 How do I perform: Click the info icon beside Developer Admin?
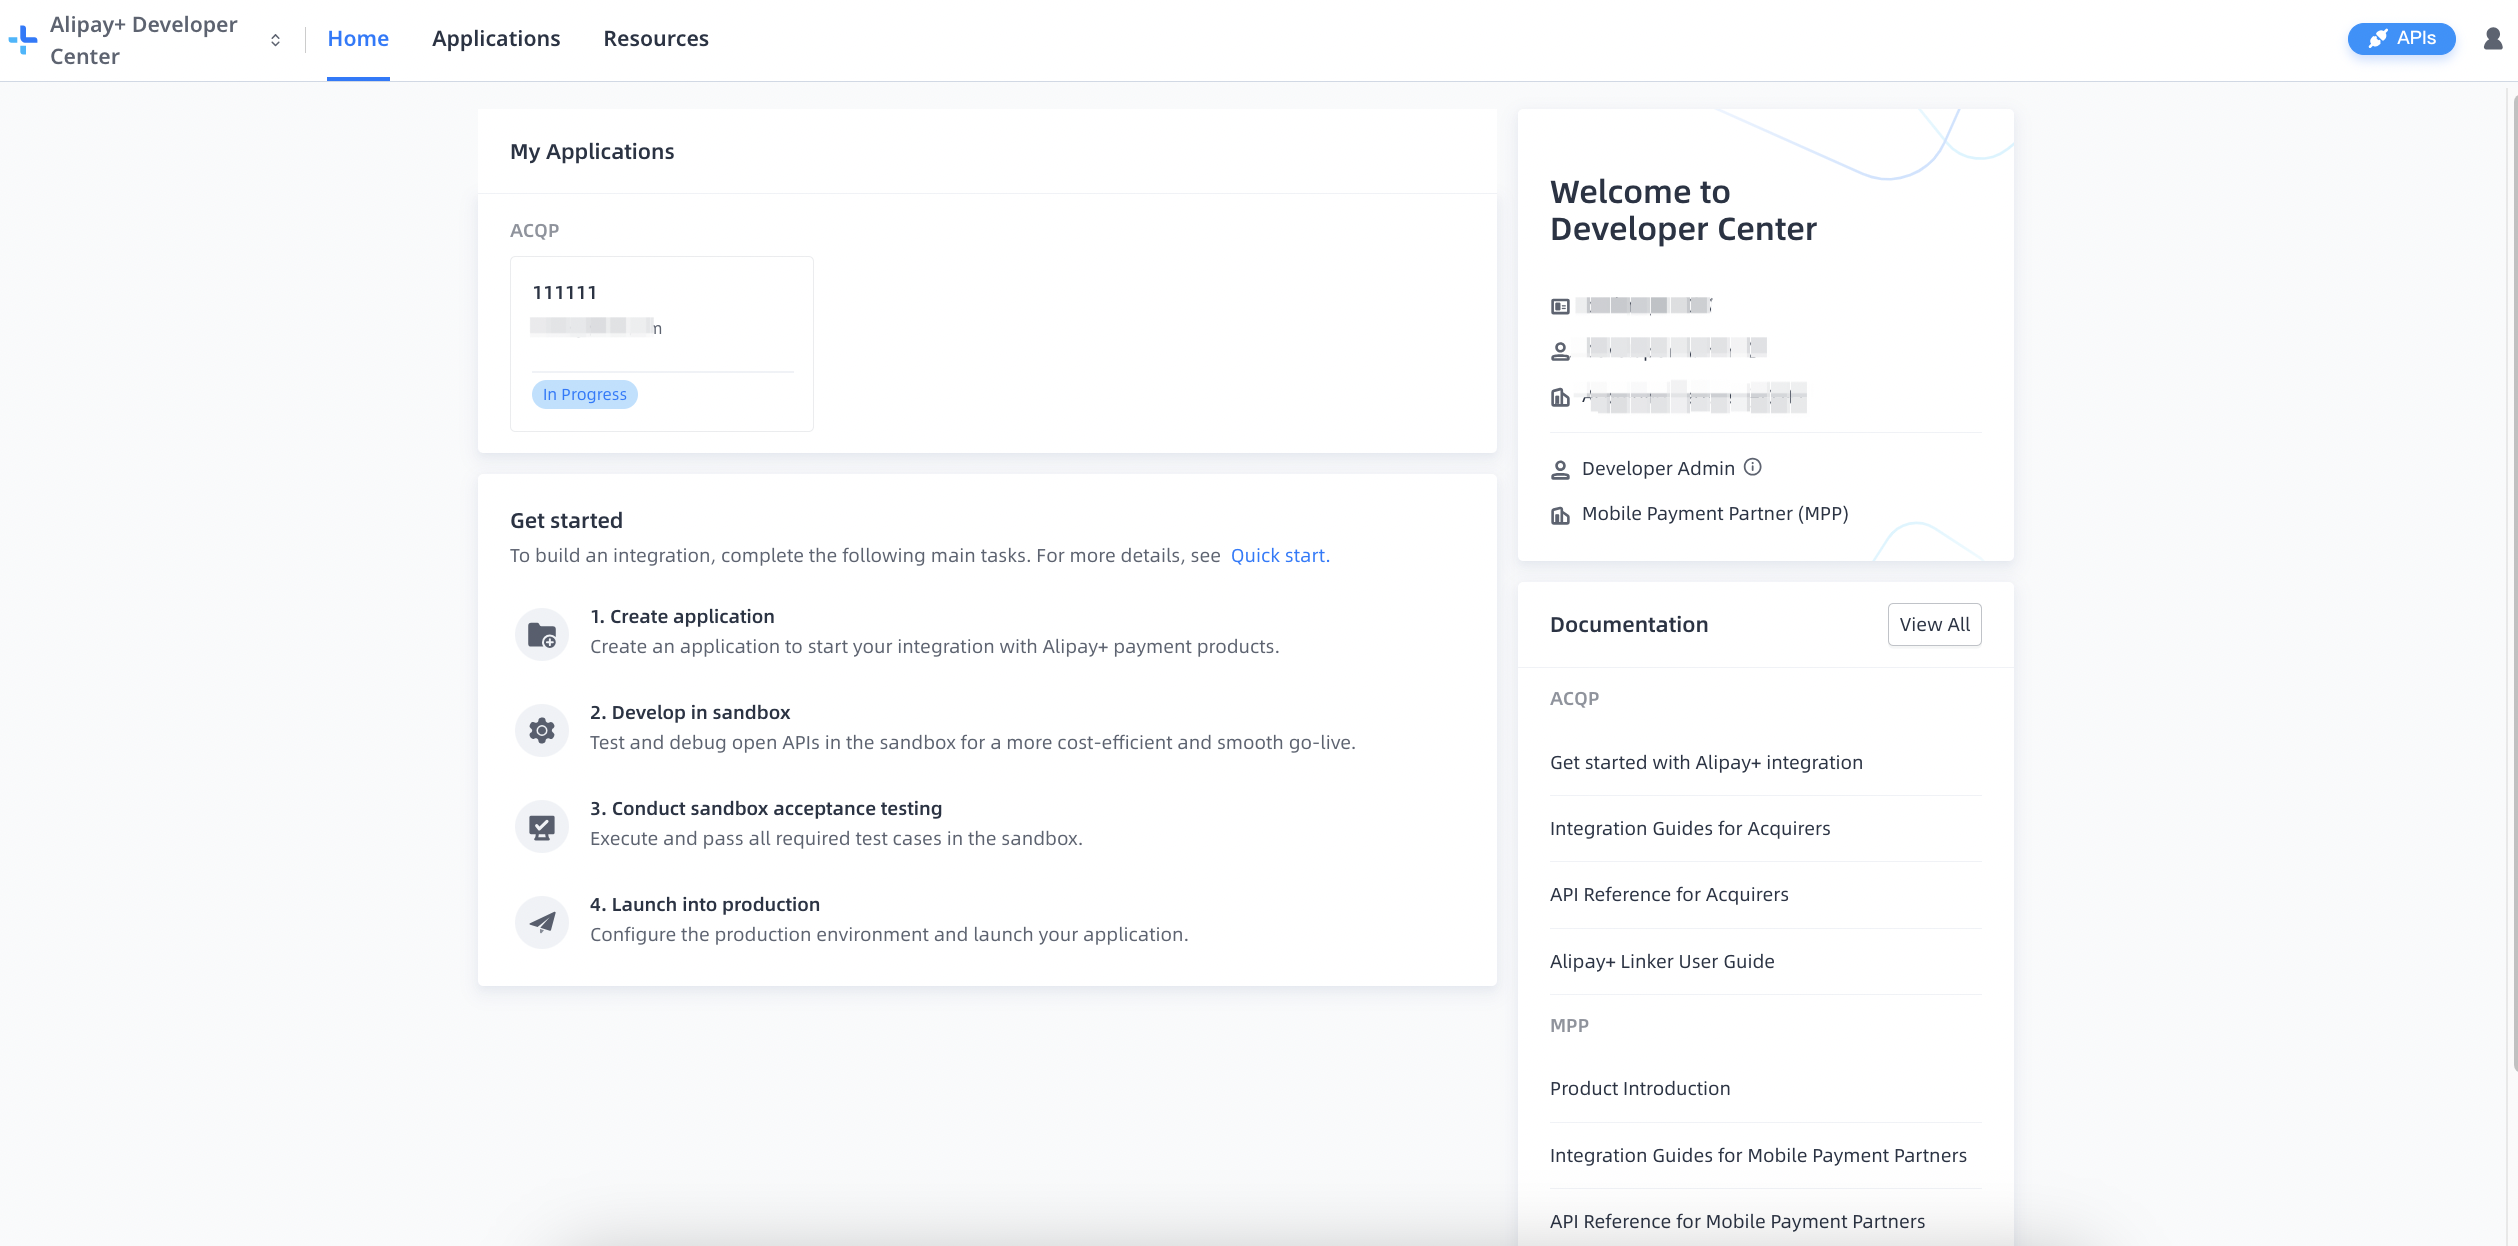(1752, 466)
